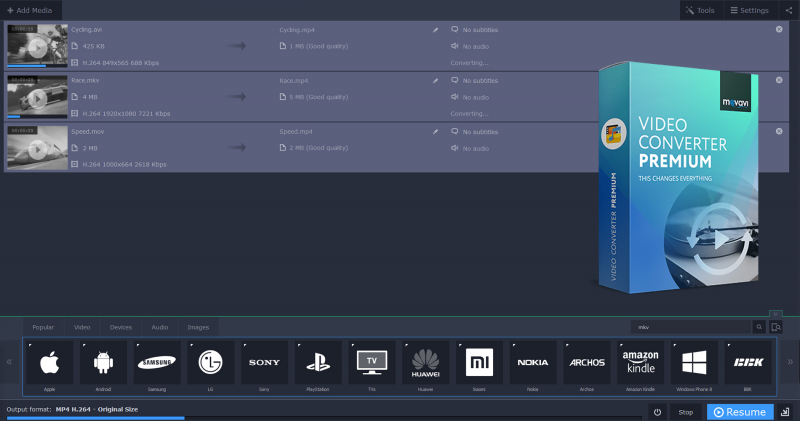Screen dimensions: 800x421
Task: Edit the Speed.mp4 output name with the pencil
Action: pos(435,132)
